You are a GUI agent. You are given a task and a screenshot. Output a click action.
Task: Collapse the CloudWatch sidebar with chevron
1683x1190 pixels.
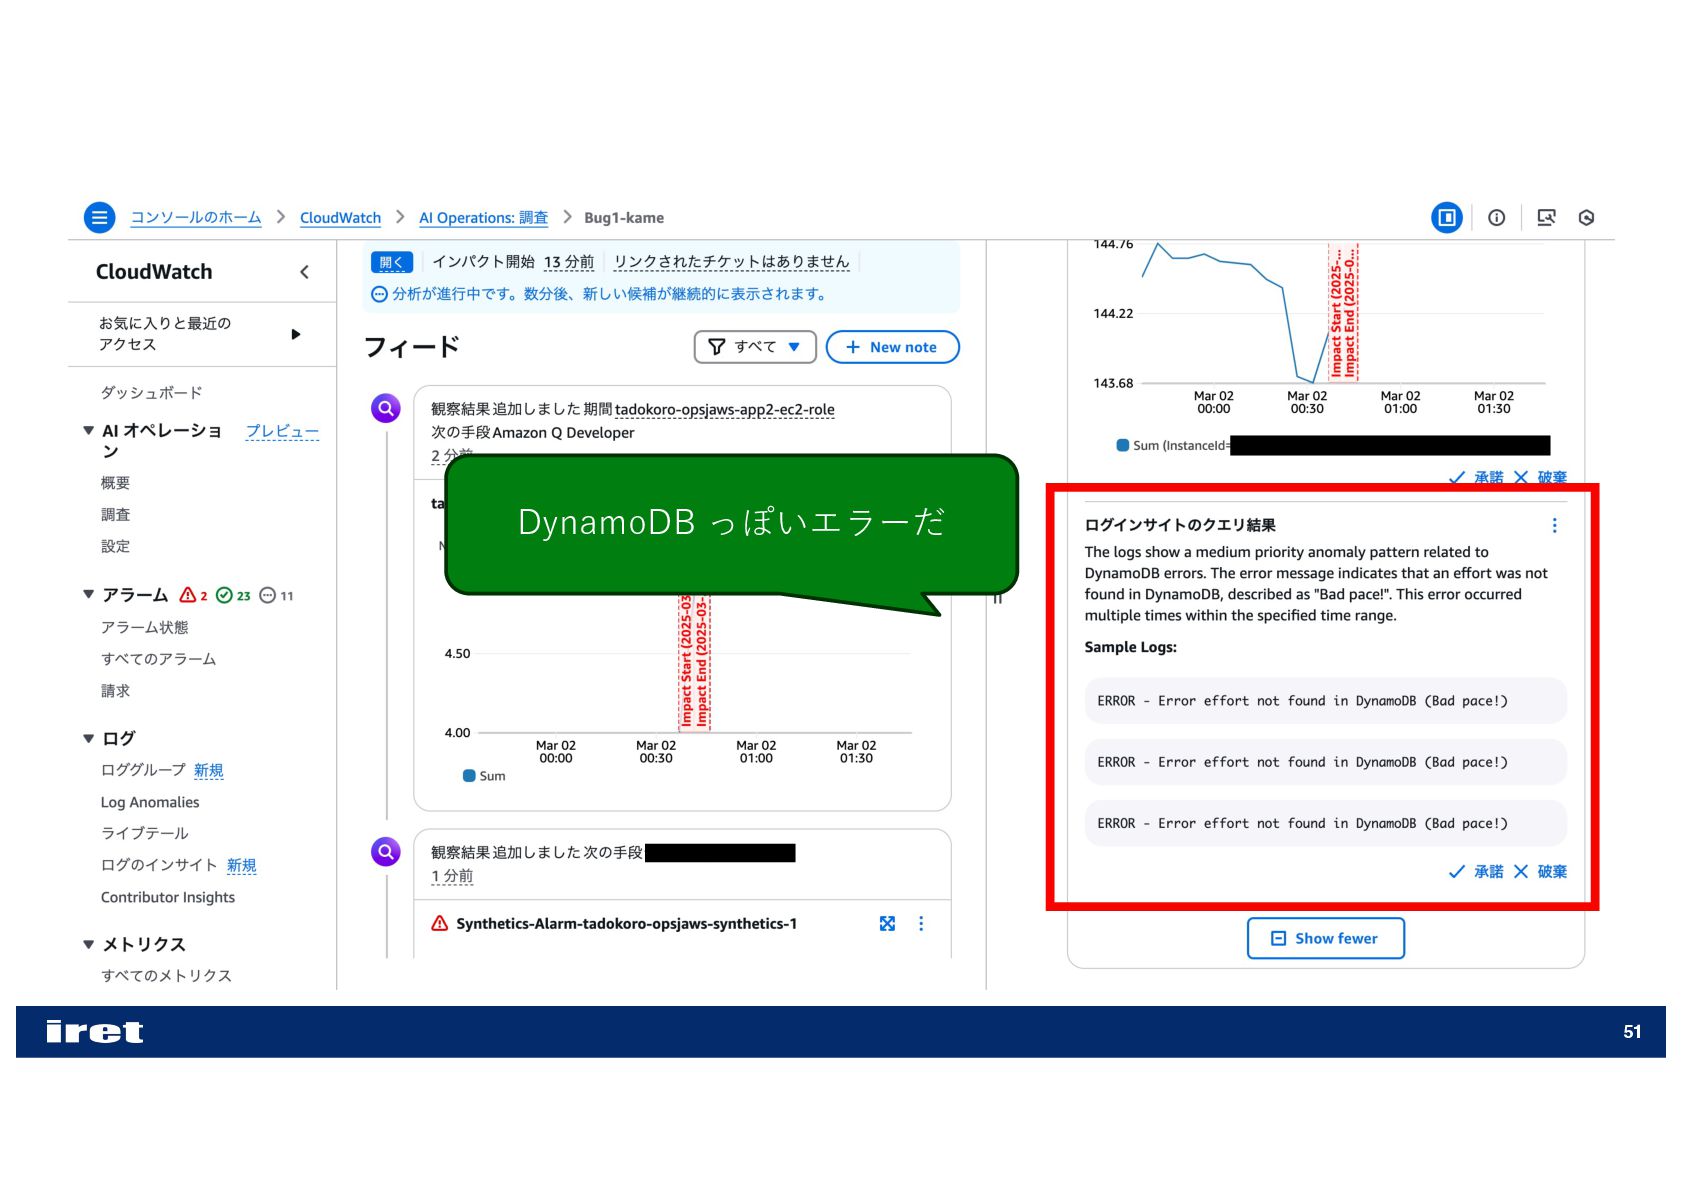point(304,271)
